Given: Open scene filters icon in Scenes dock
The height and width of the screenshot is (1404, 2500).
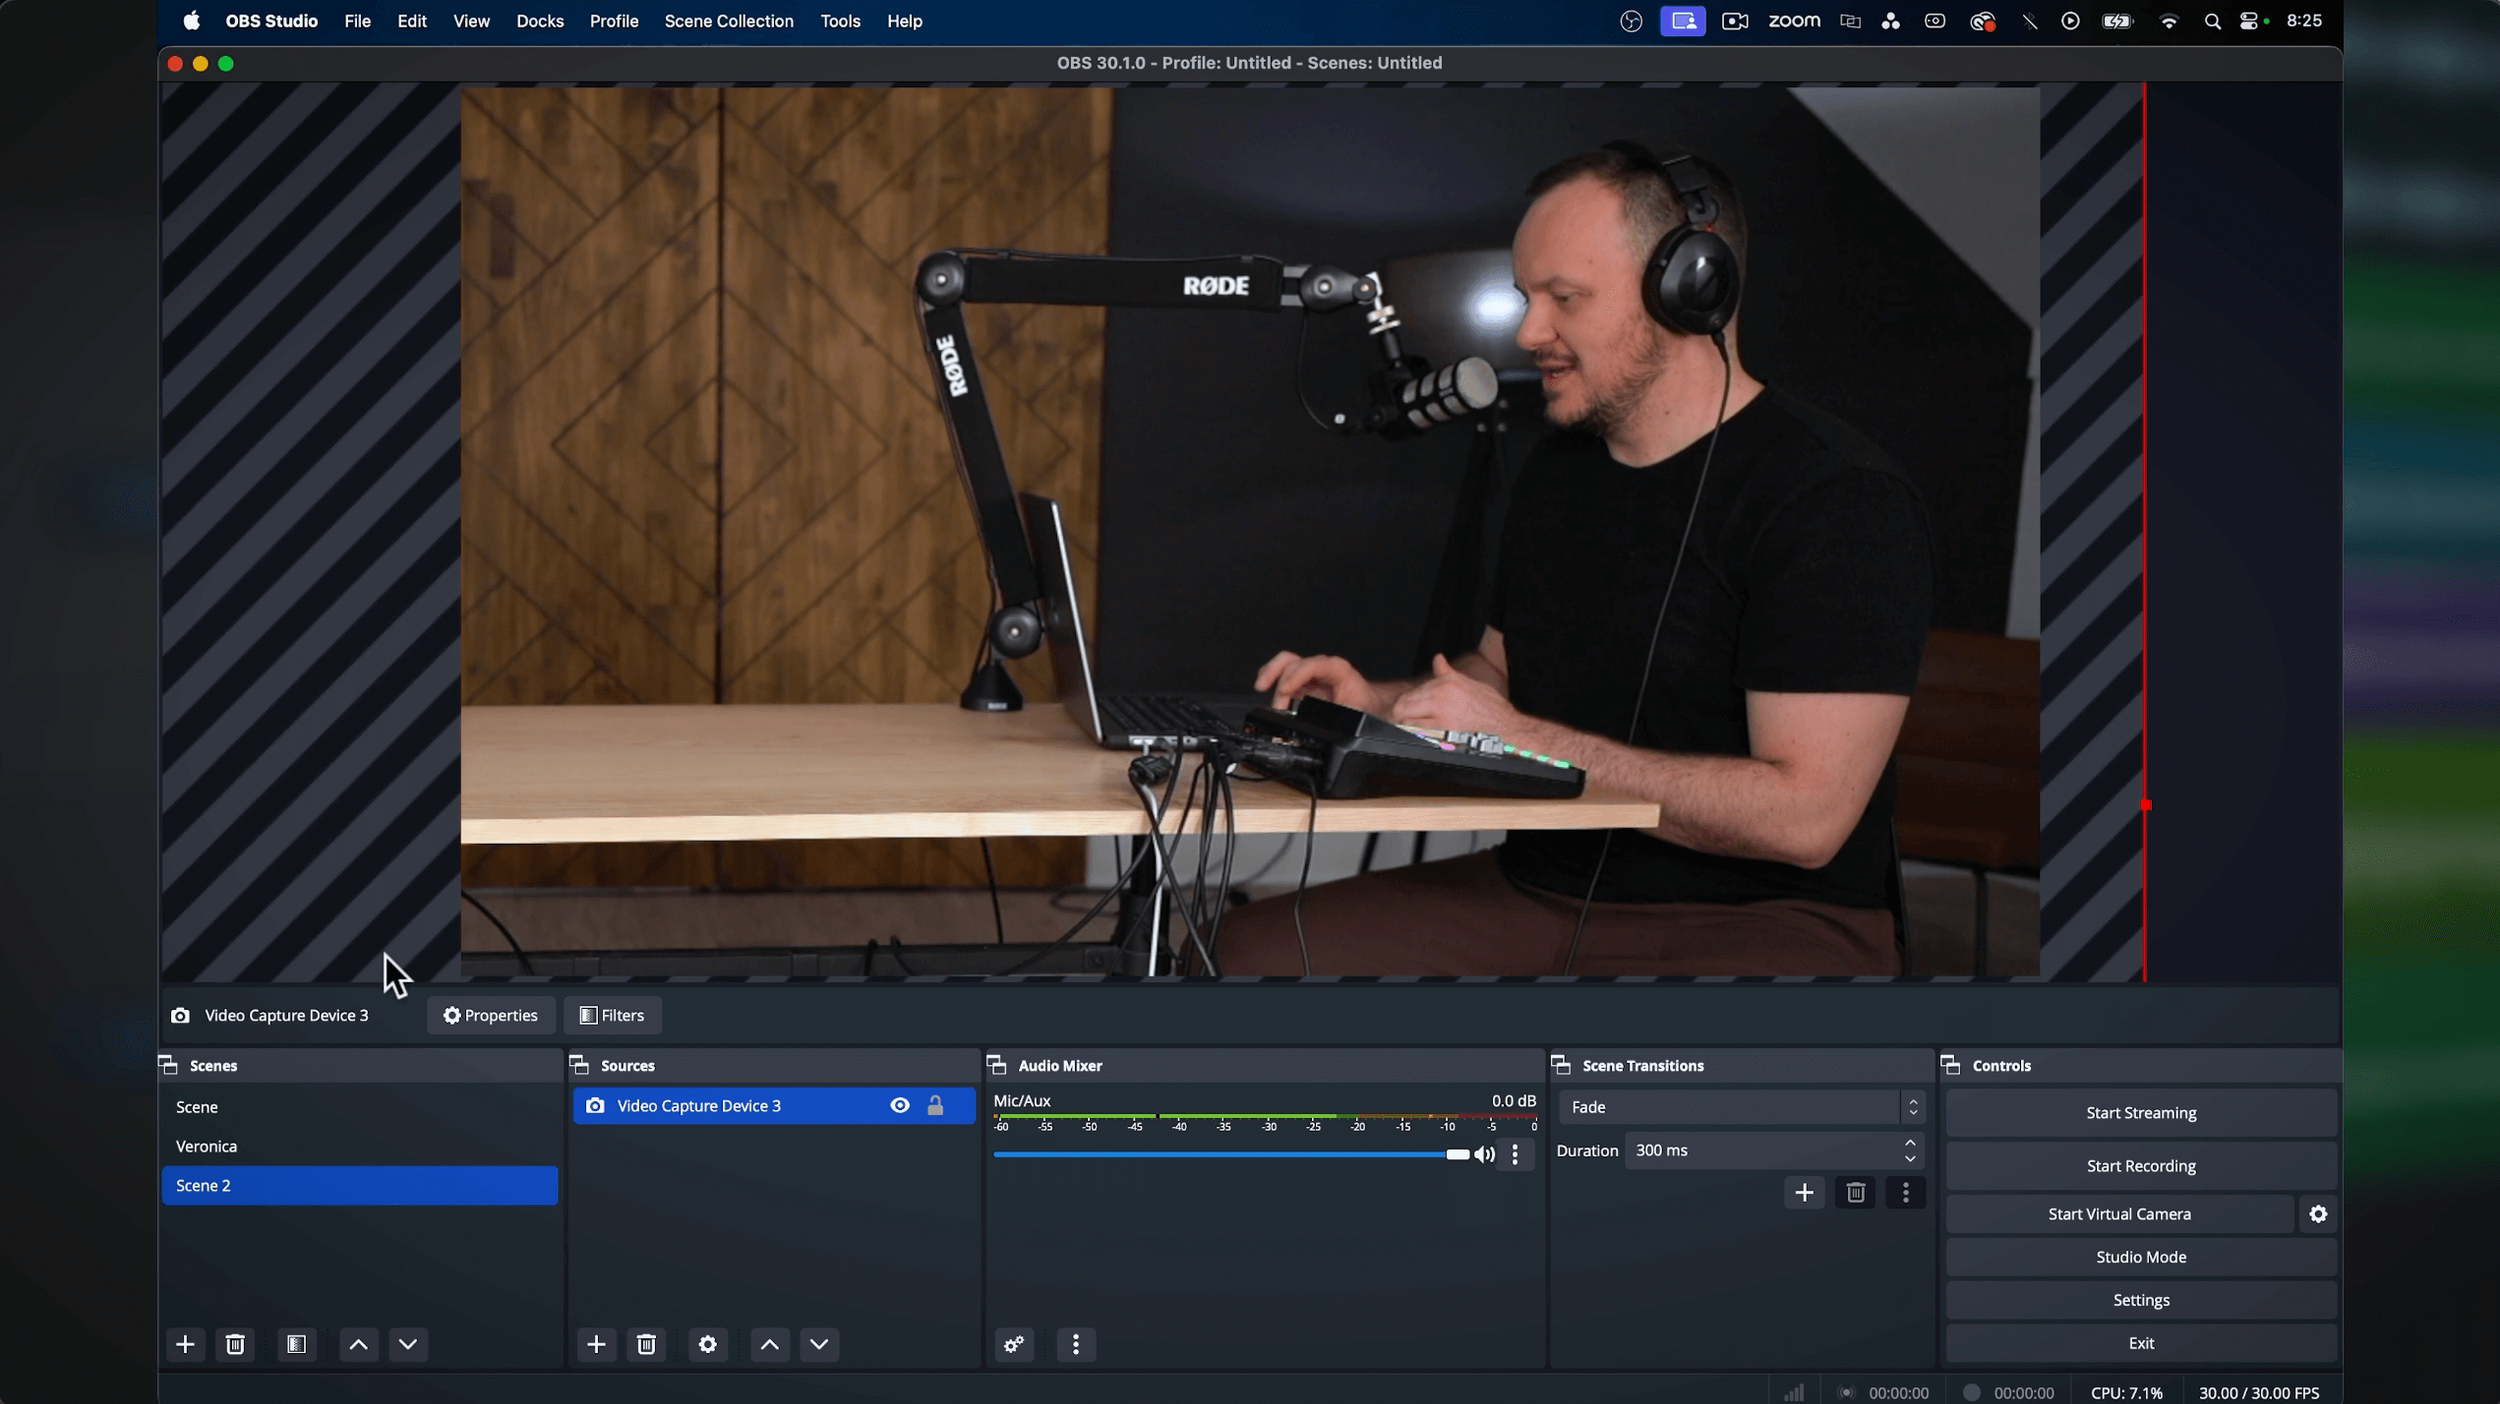Looking at the screenshot, I should coord(296,1344).
